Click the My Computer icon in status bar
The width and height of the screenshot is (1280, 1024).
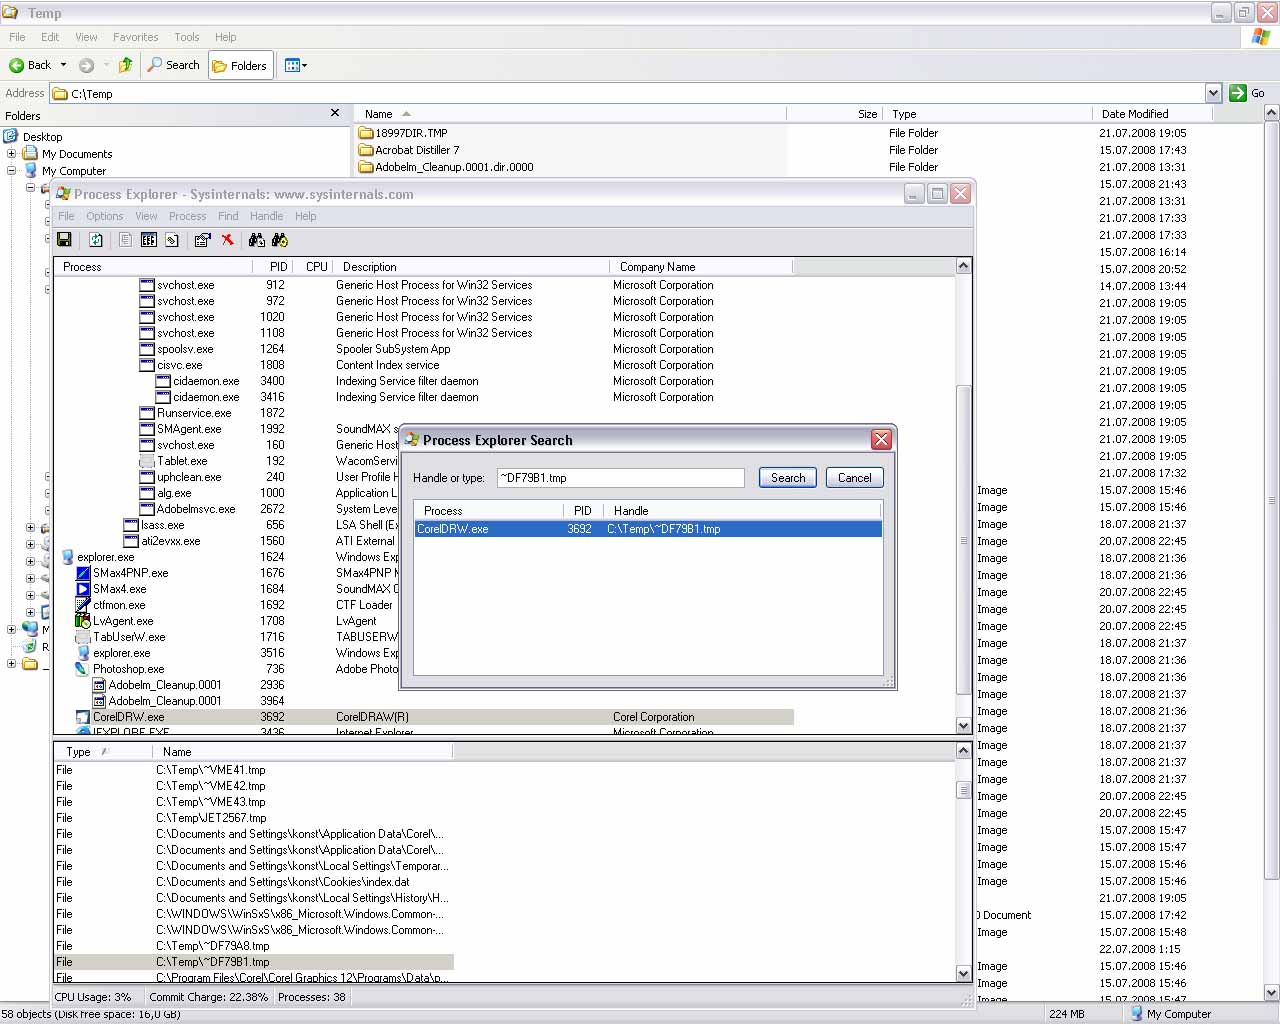click(x=1137, y=1013)
